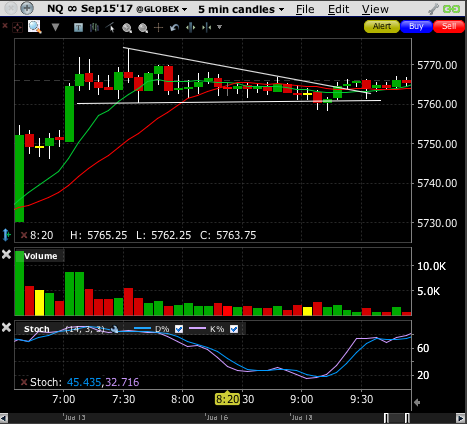Image resolution: width=467 pixels, height=424 pixels.
Task: Click scrollbar right arrow
Action: pyautogui.click(x=460, y=418)
